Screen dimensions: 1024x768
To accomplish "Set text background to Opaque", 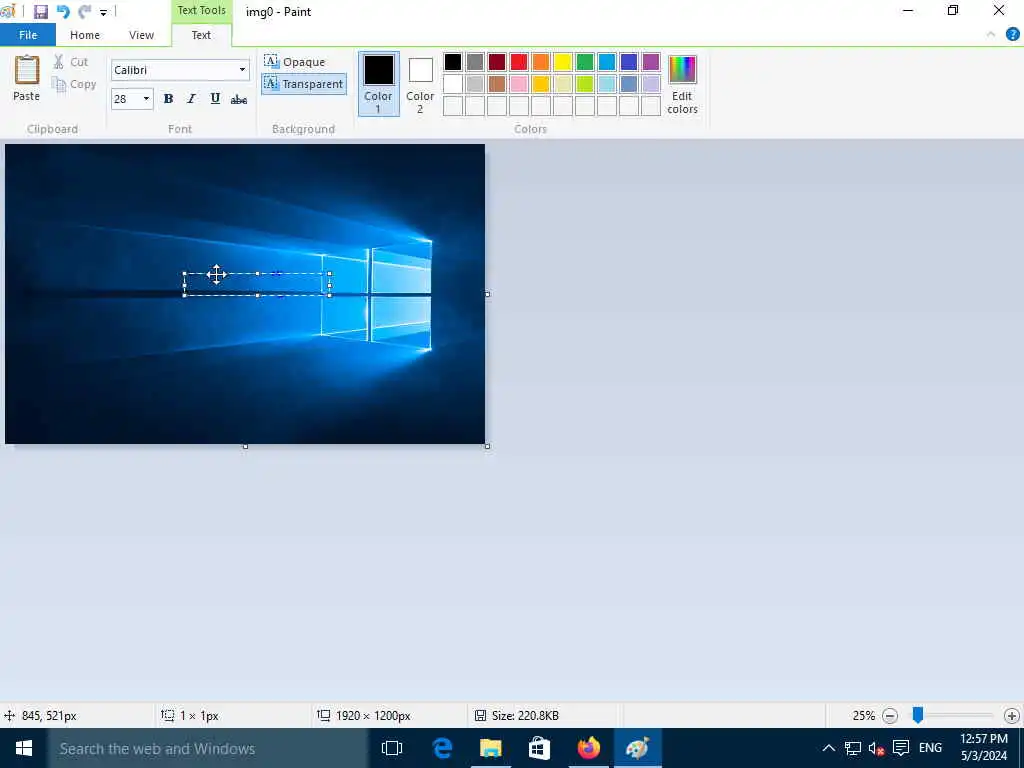I will pyautogui.click(x=295, y=62).
